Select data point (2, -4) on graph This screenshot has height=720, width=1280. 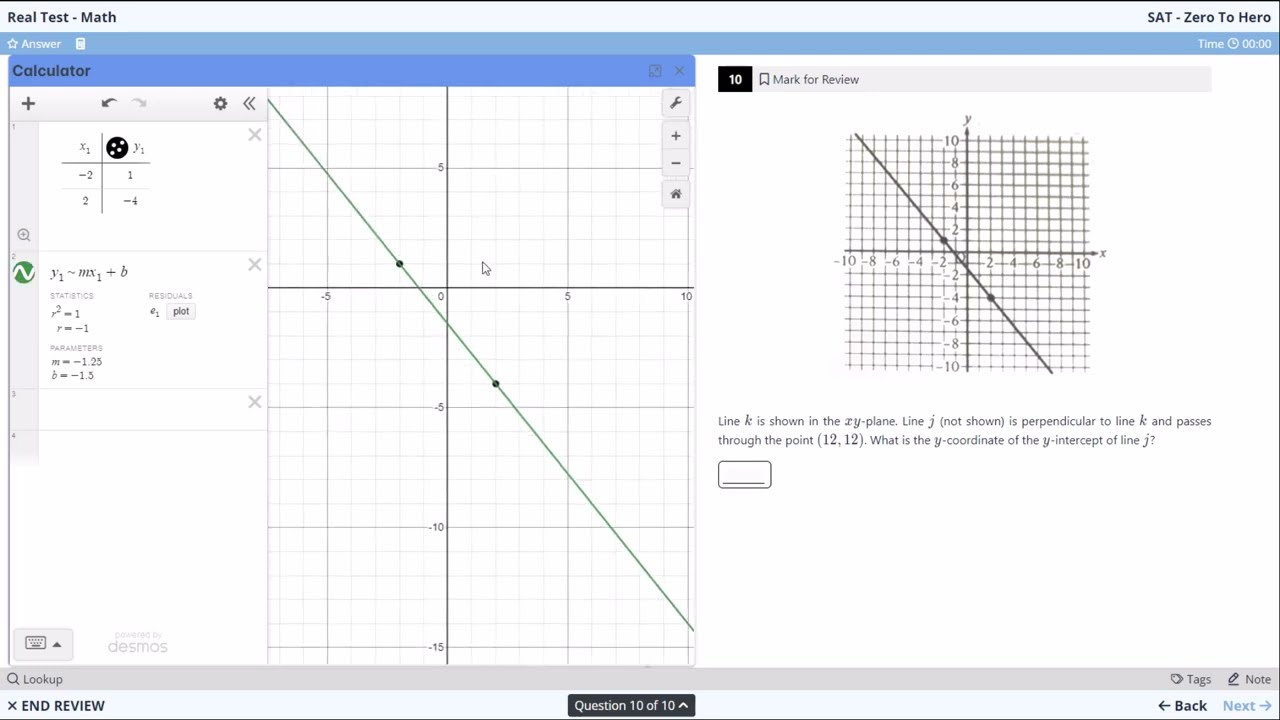pyautogui.click(x=495, y=384)
